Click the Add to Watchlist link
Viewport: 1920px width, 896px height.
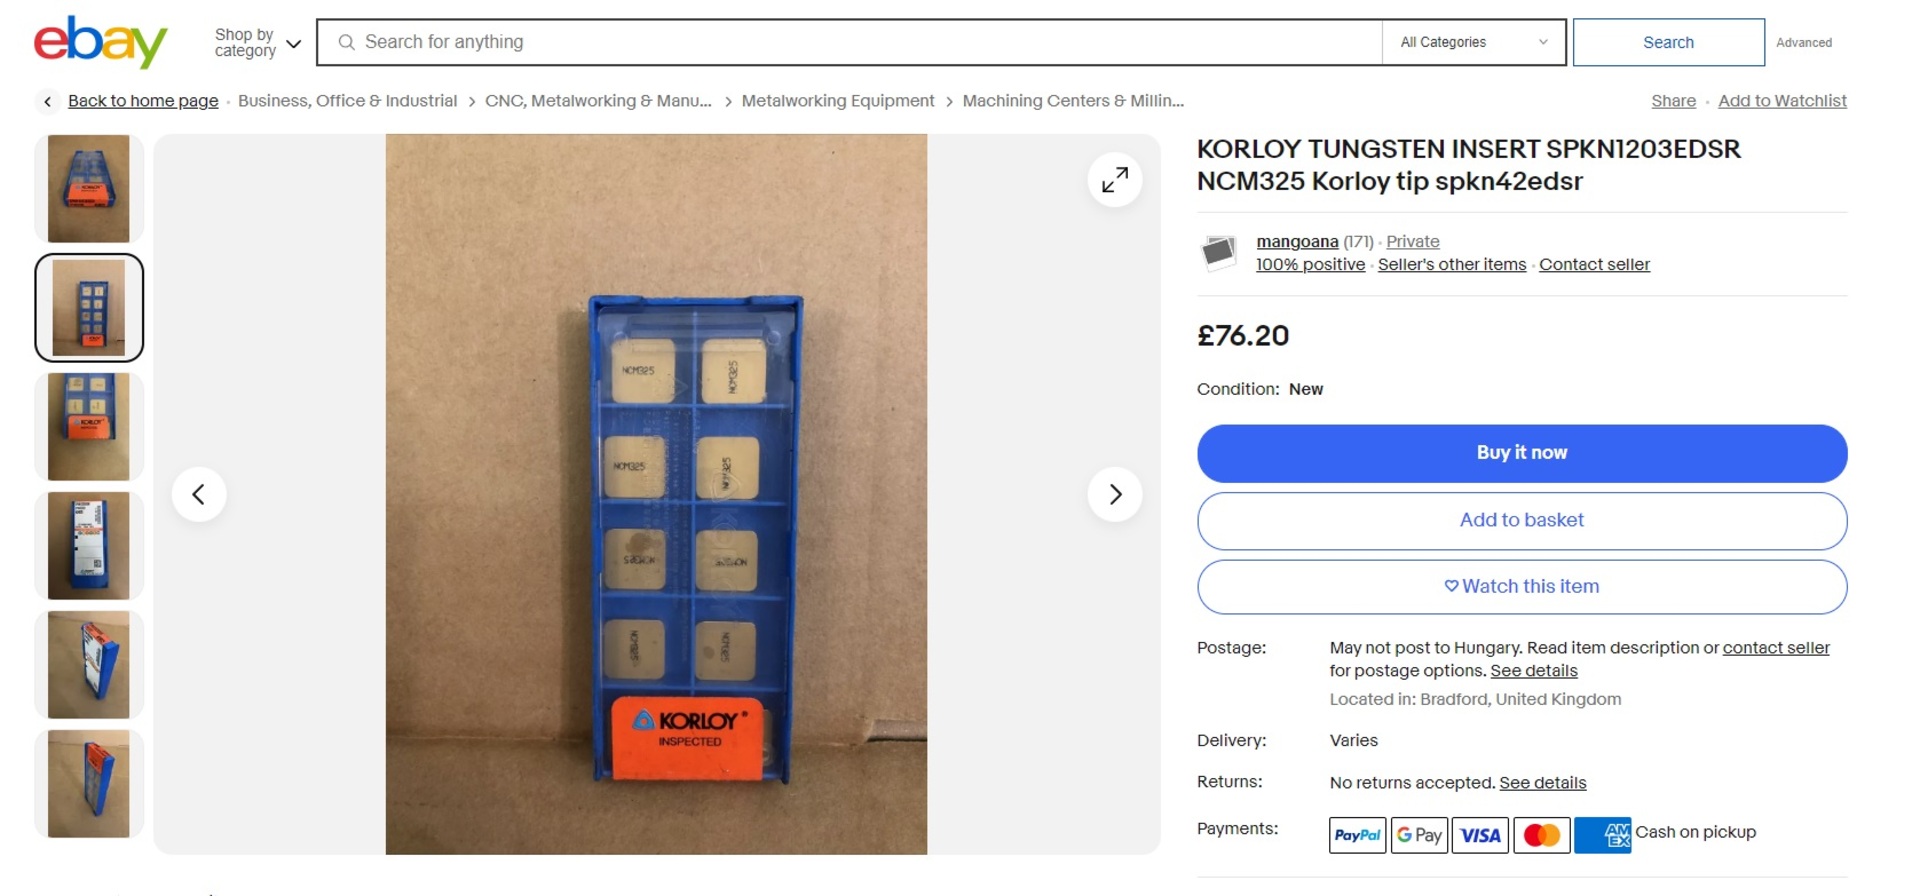[x=1782, y=101]
